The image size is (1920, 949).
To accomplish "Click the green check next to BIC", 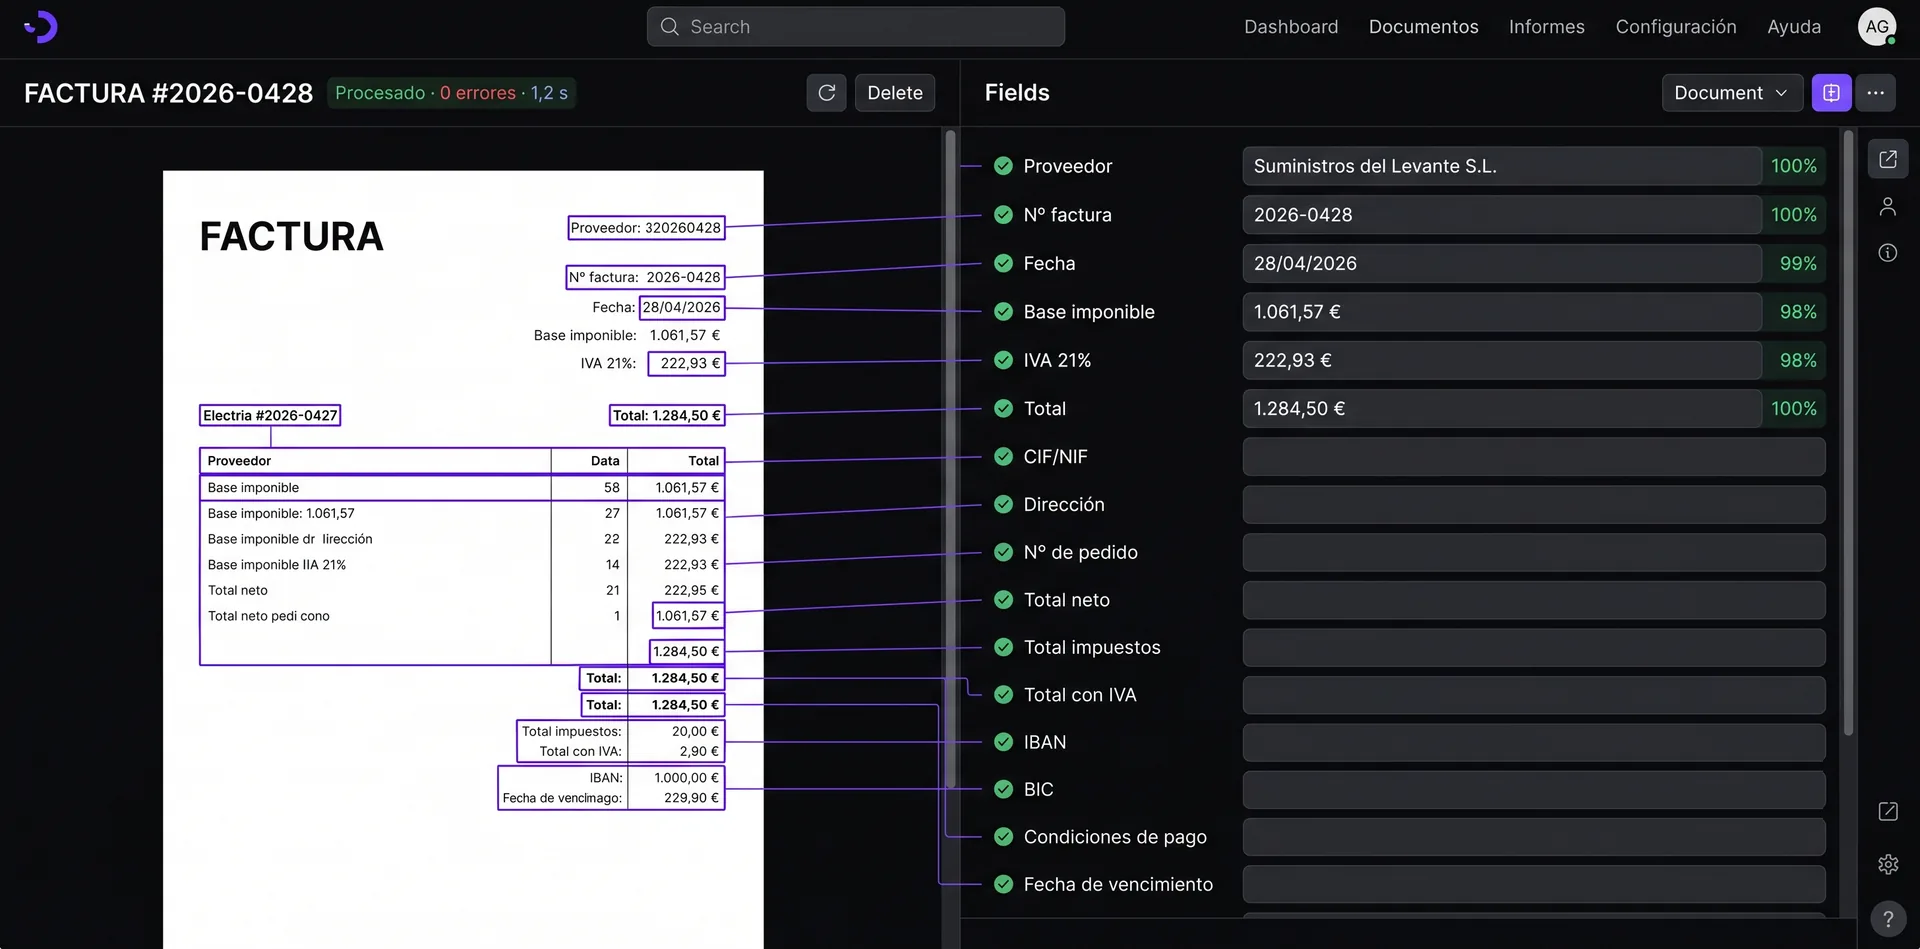I will (1003, 789).
